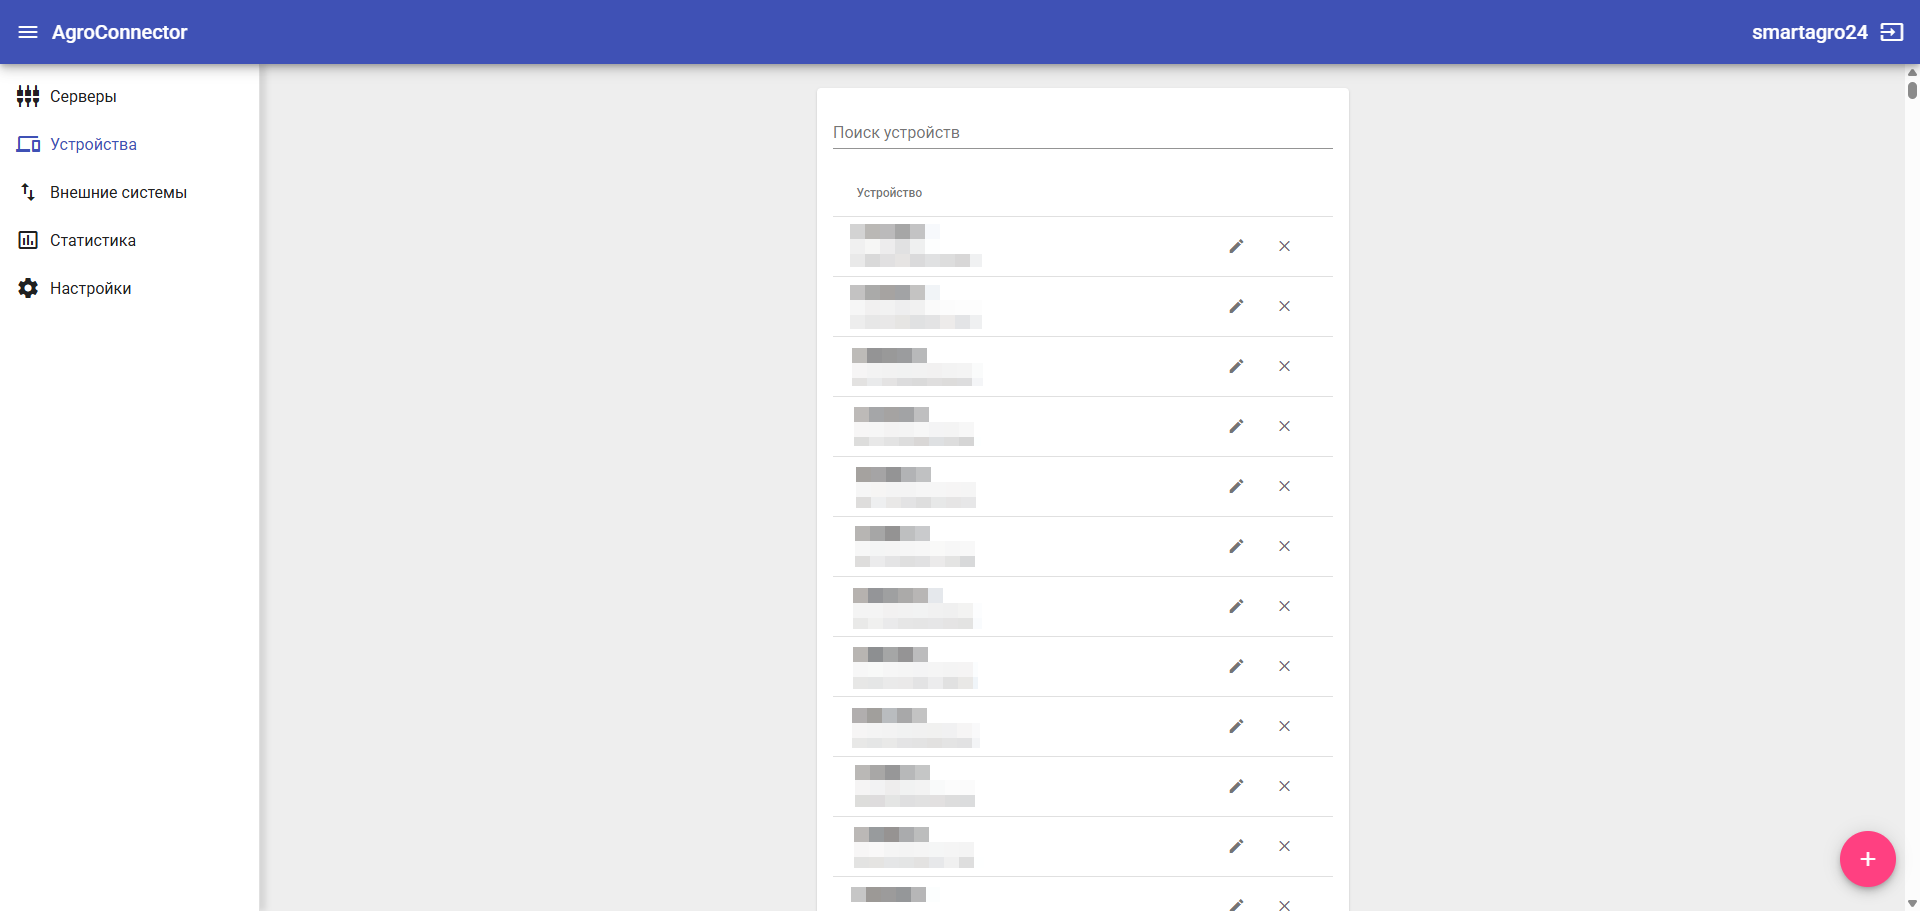Go to Внешние системы page
This screenshot has width=1920, height=911.
[118, 192]
